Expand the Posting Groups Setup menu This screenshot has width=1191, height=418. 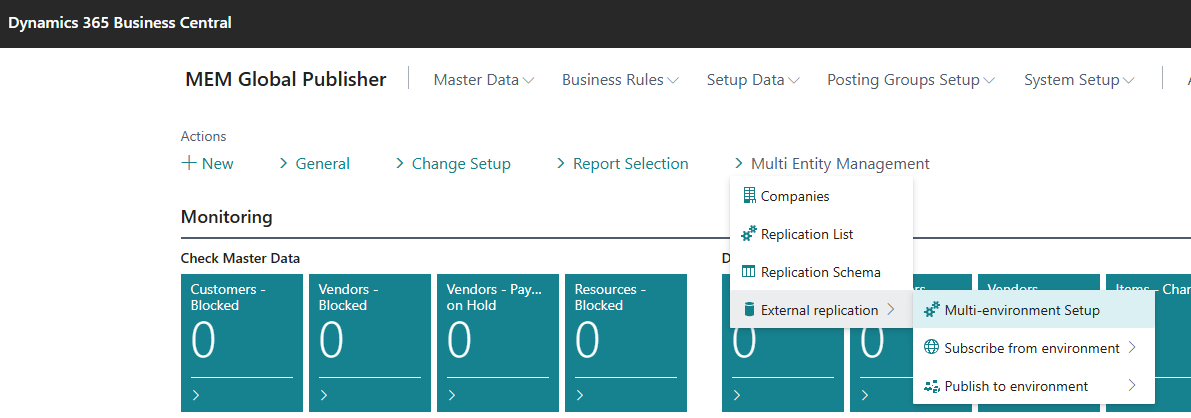910,80
